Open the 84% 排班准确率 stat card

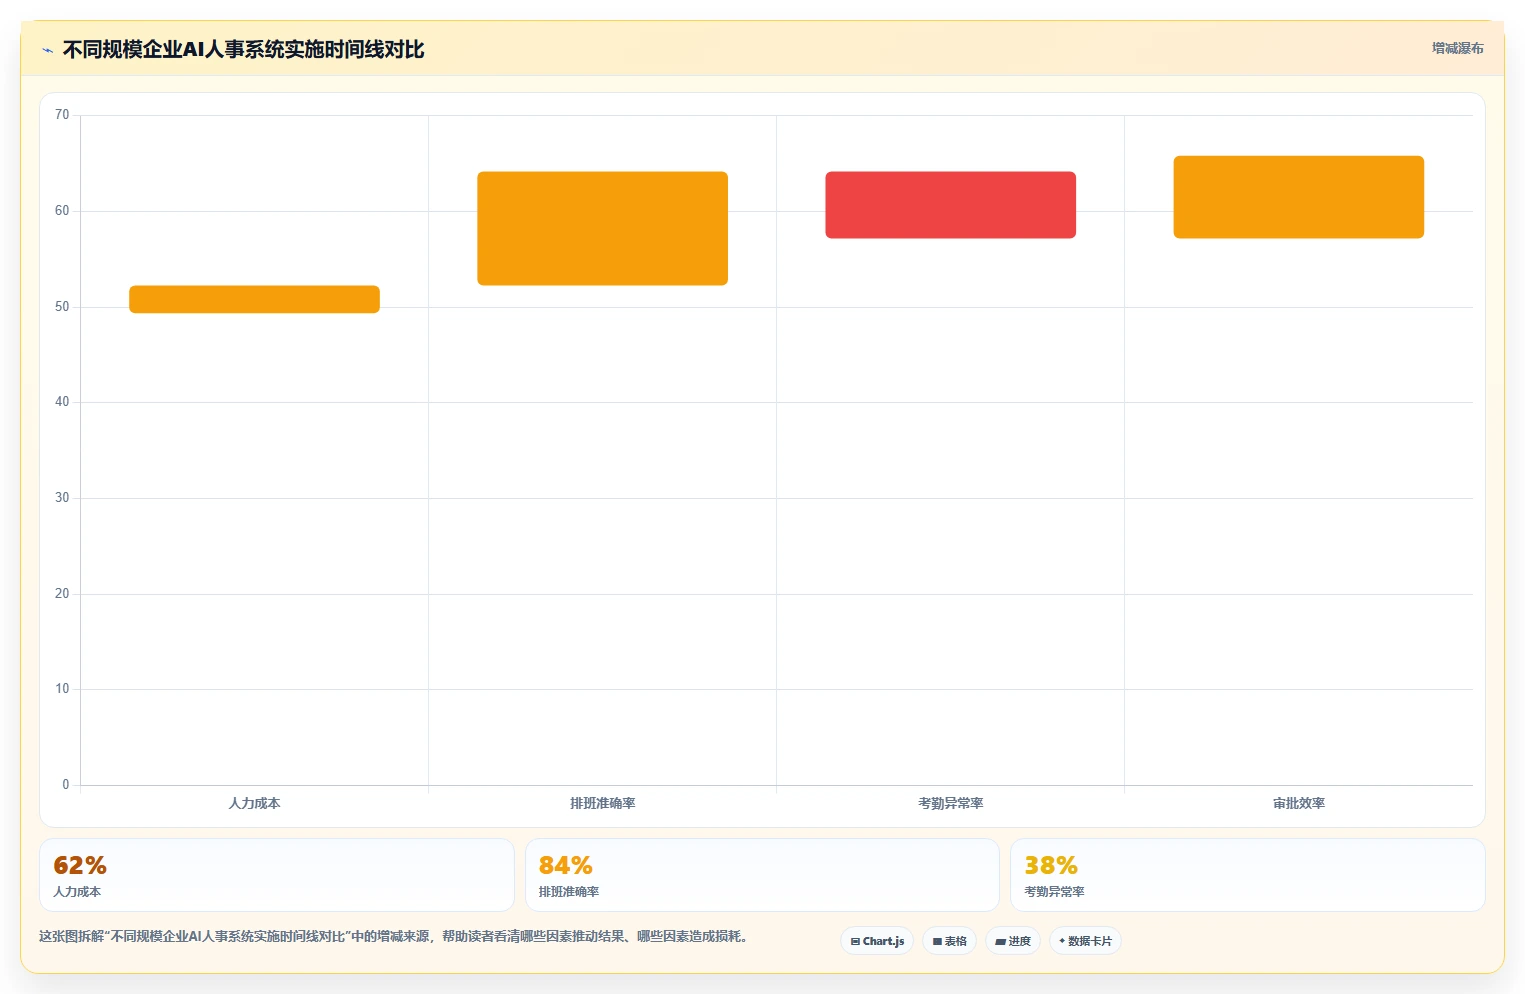tap(762, 875)
